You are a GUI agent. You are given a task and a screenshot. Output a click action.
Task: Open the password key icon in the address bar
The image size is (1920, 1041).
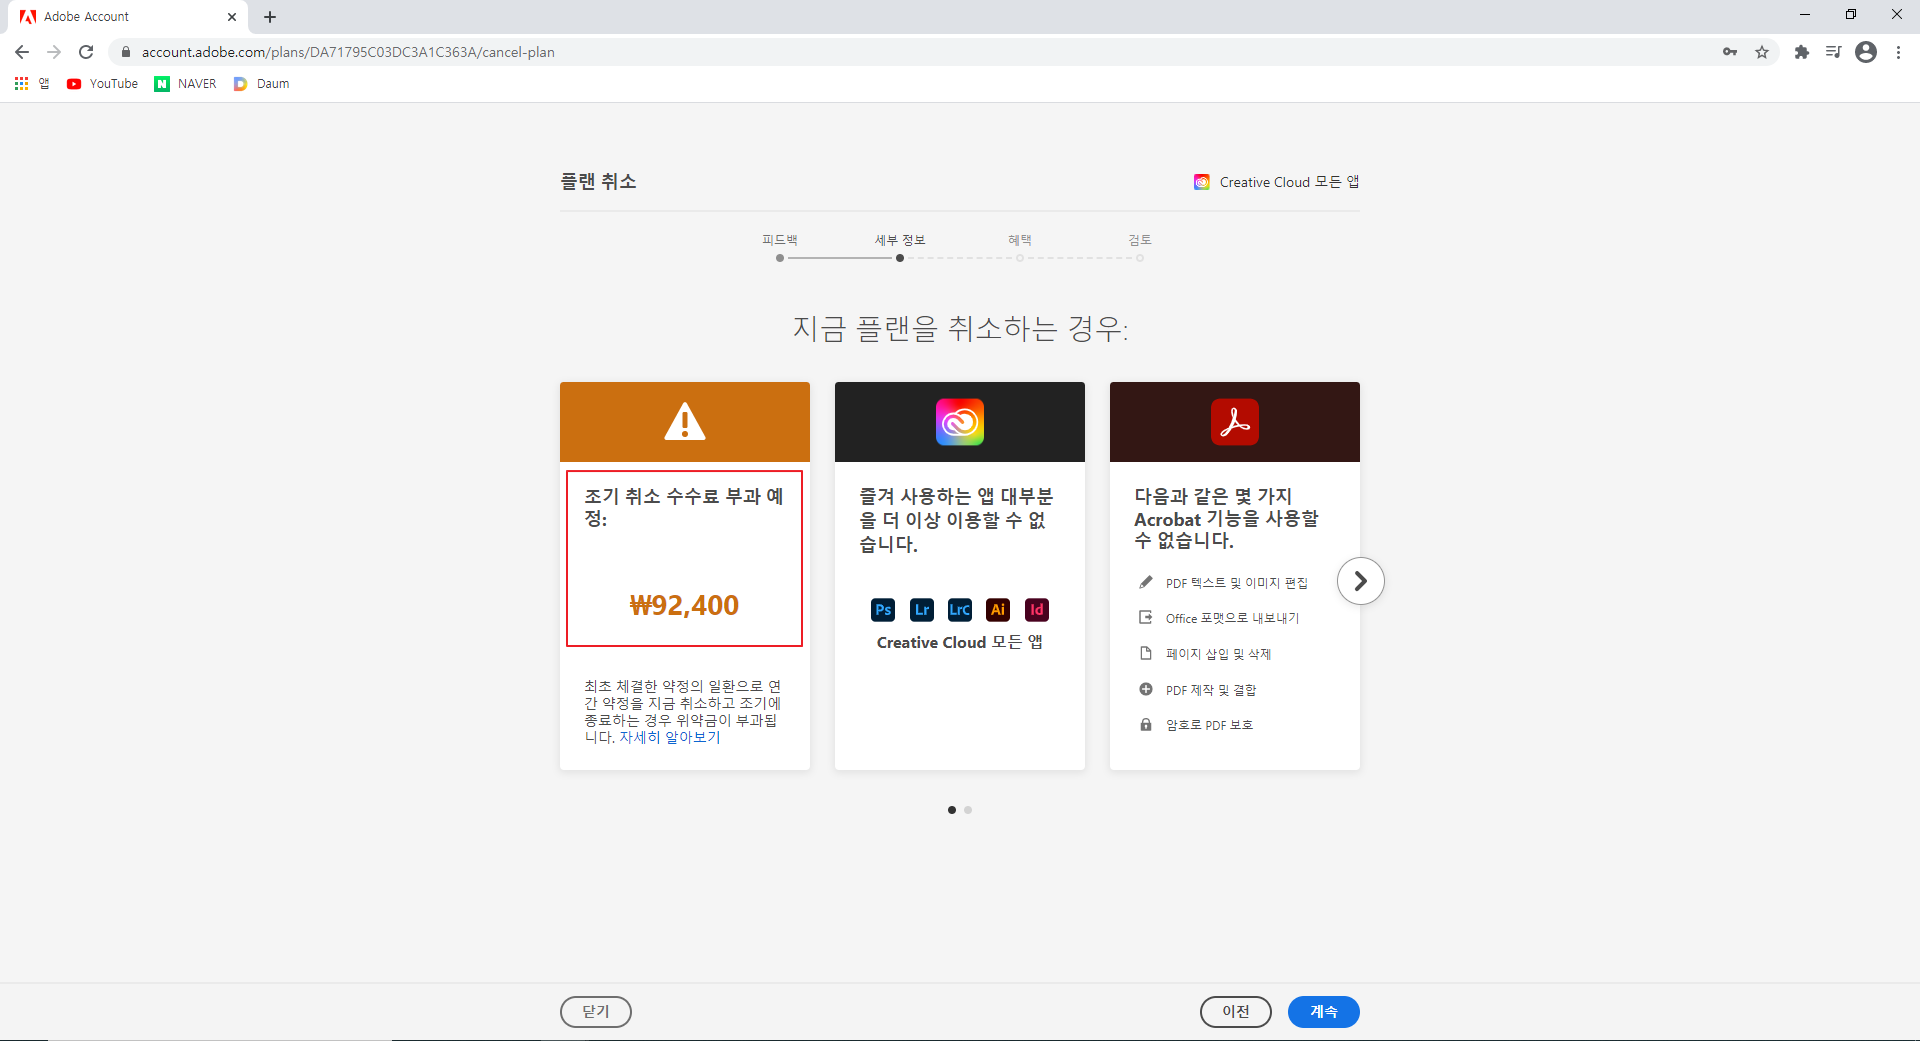click(x=1730, y=52)
